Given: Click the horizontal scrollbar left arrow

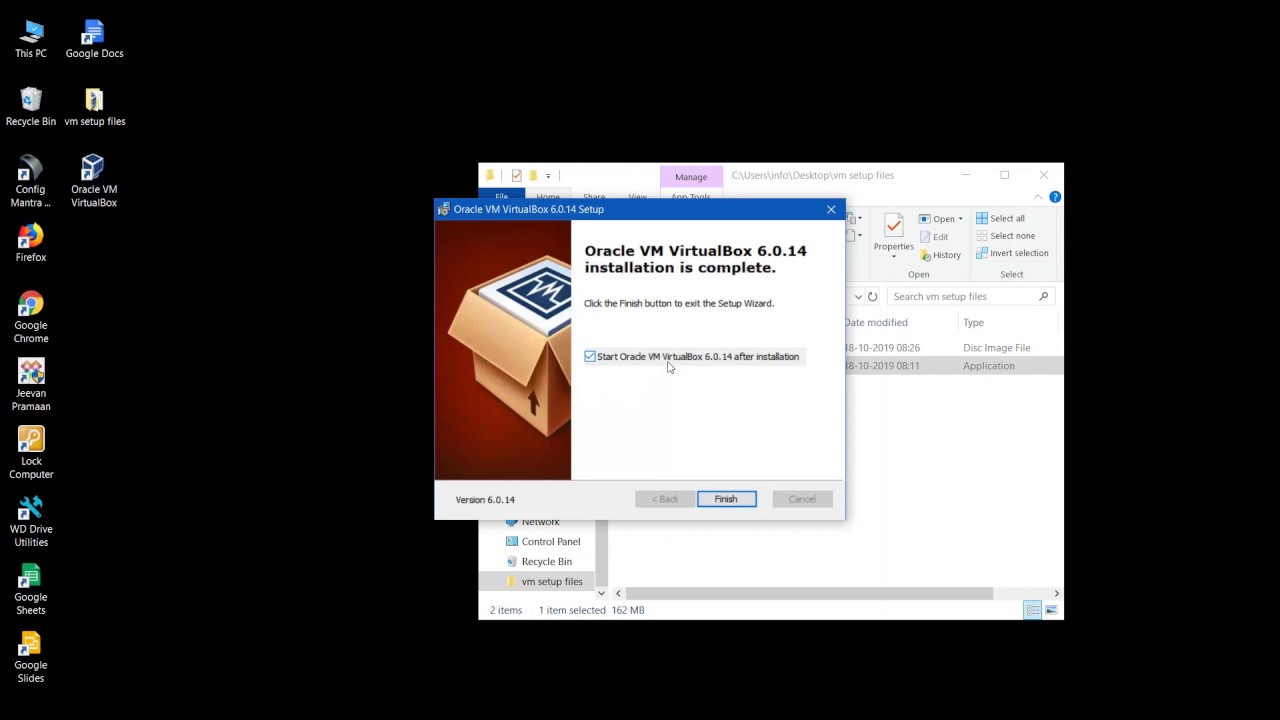Looking at the screenshot, I should (x=618, y=594).
